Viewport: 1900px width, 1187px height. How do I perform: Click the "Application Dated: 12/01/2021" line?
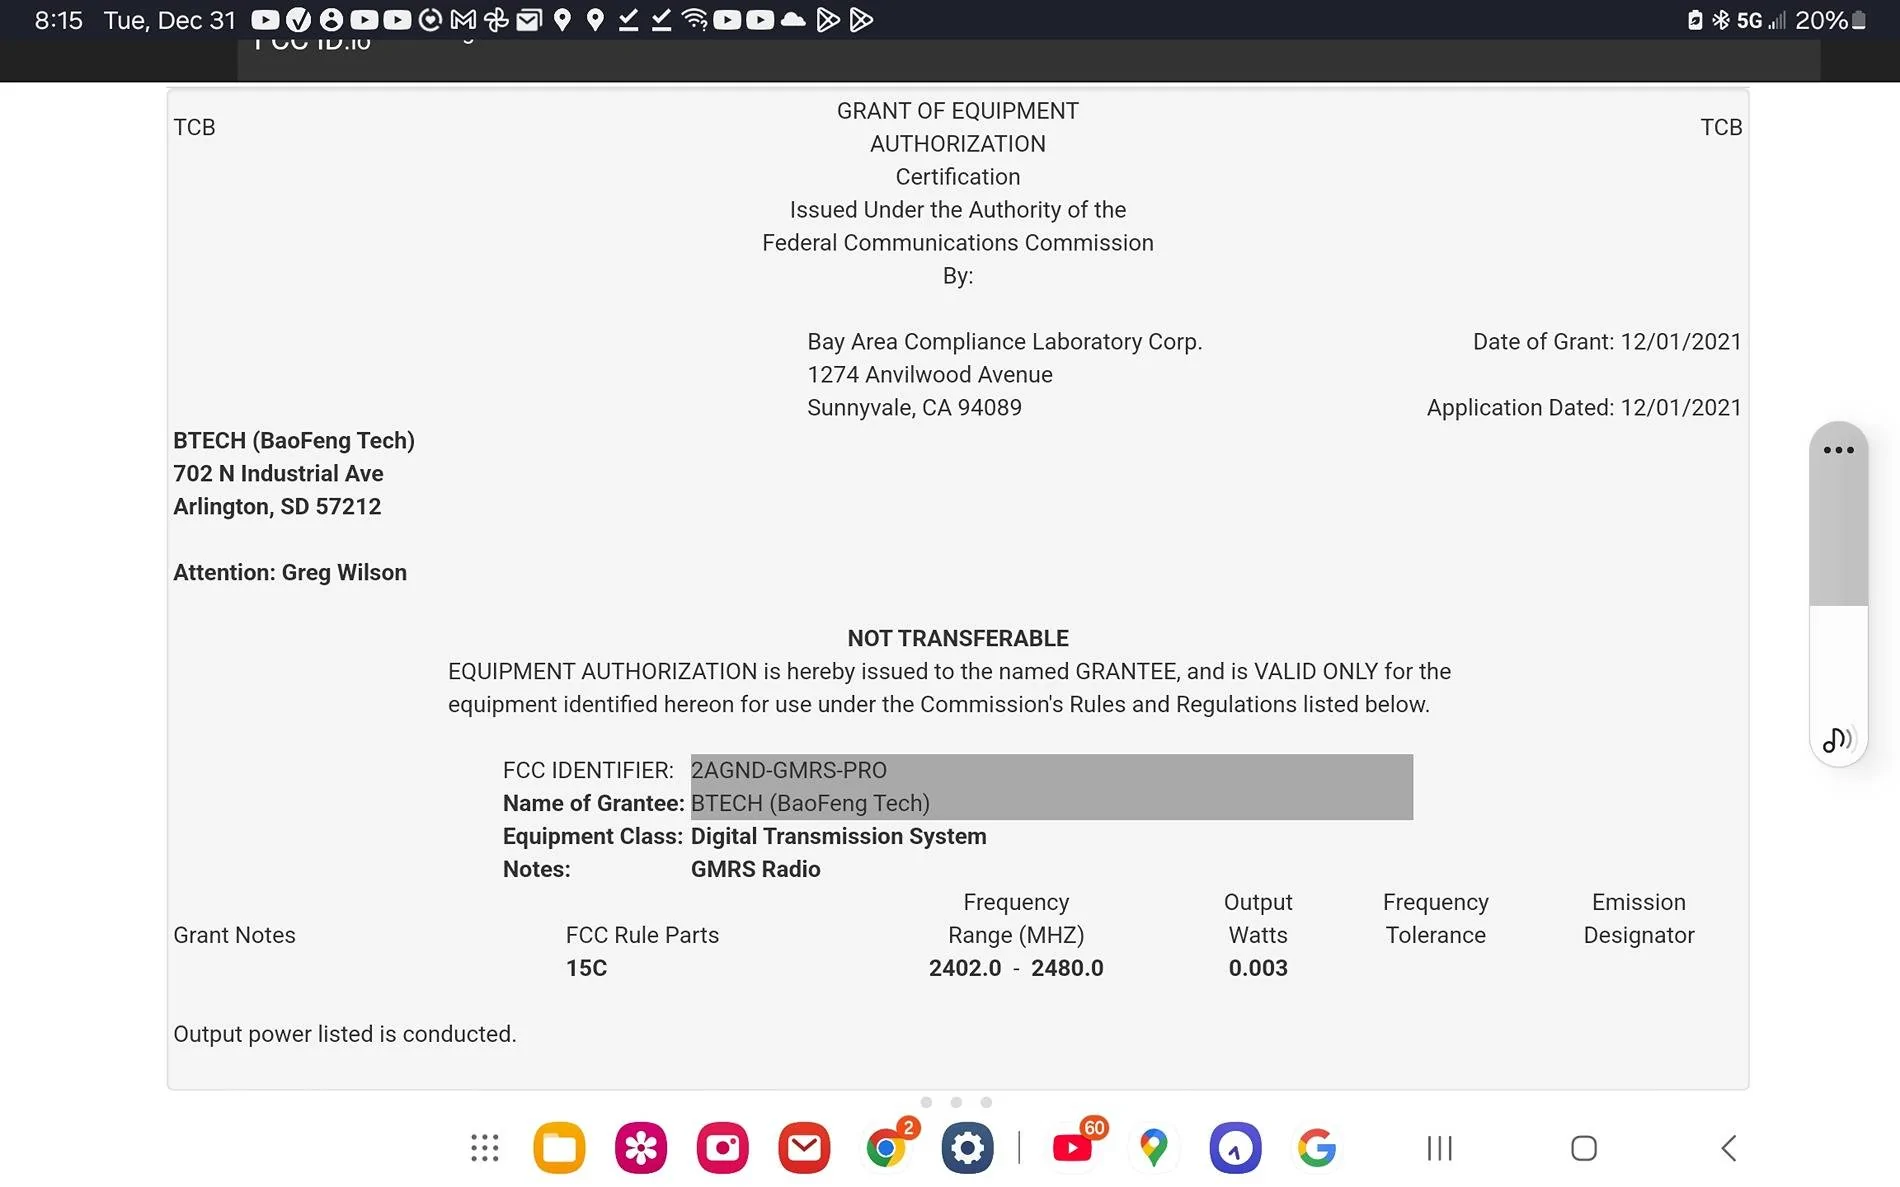(1584, 408)
